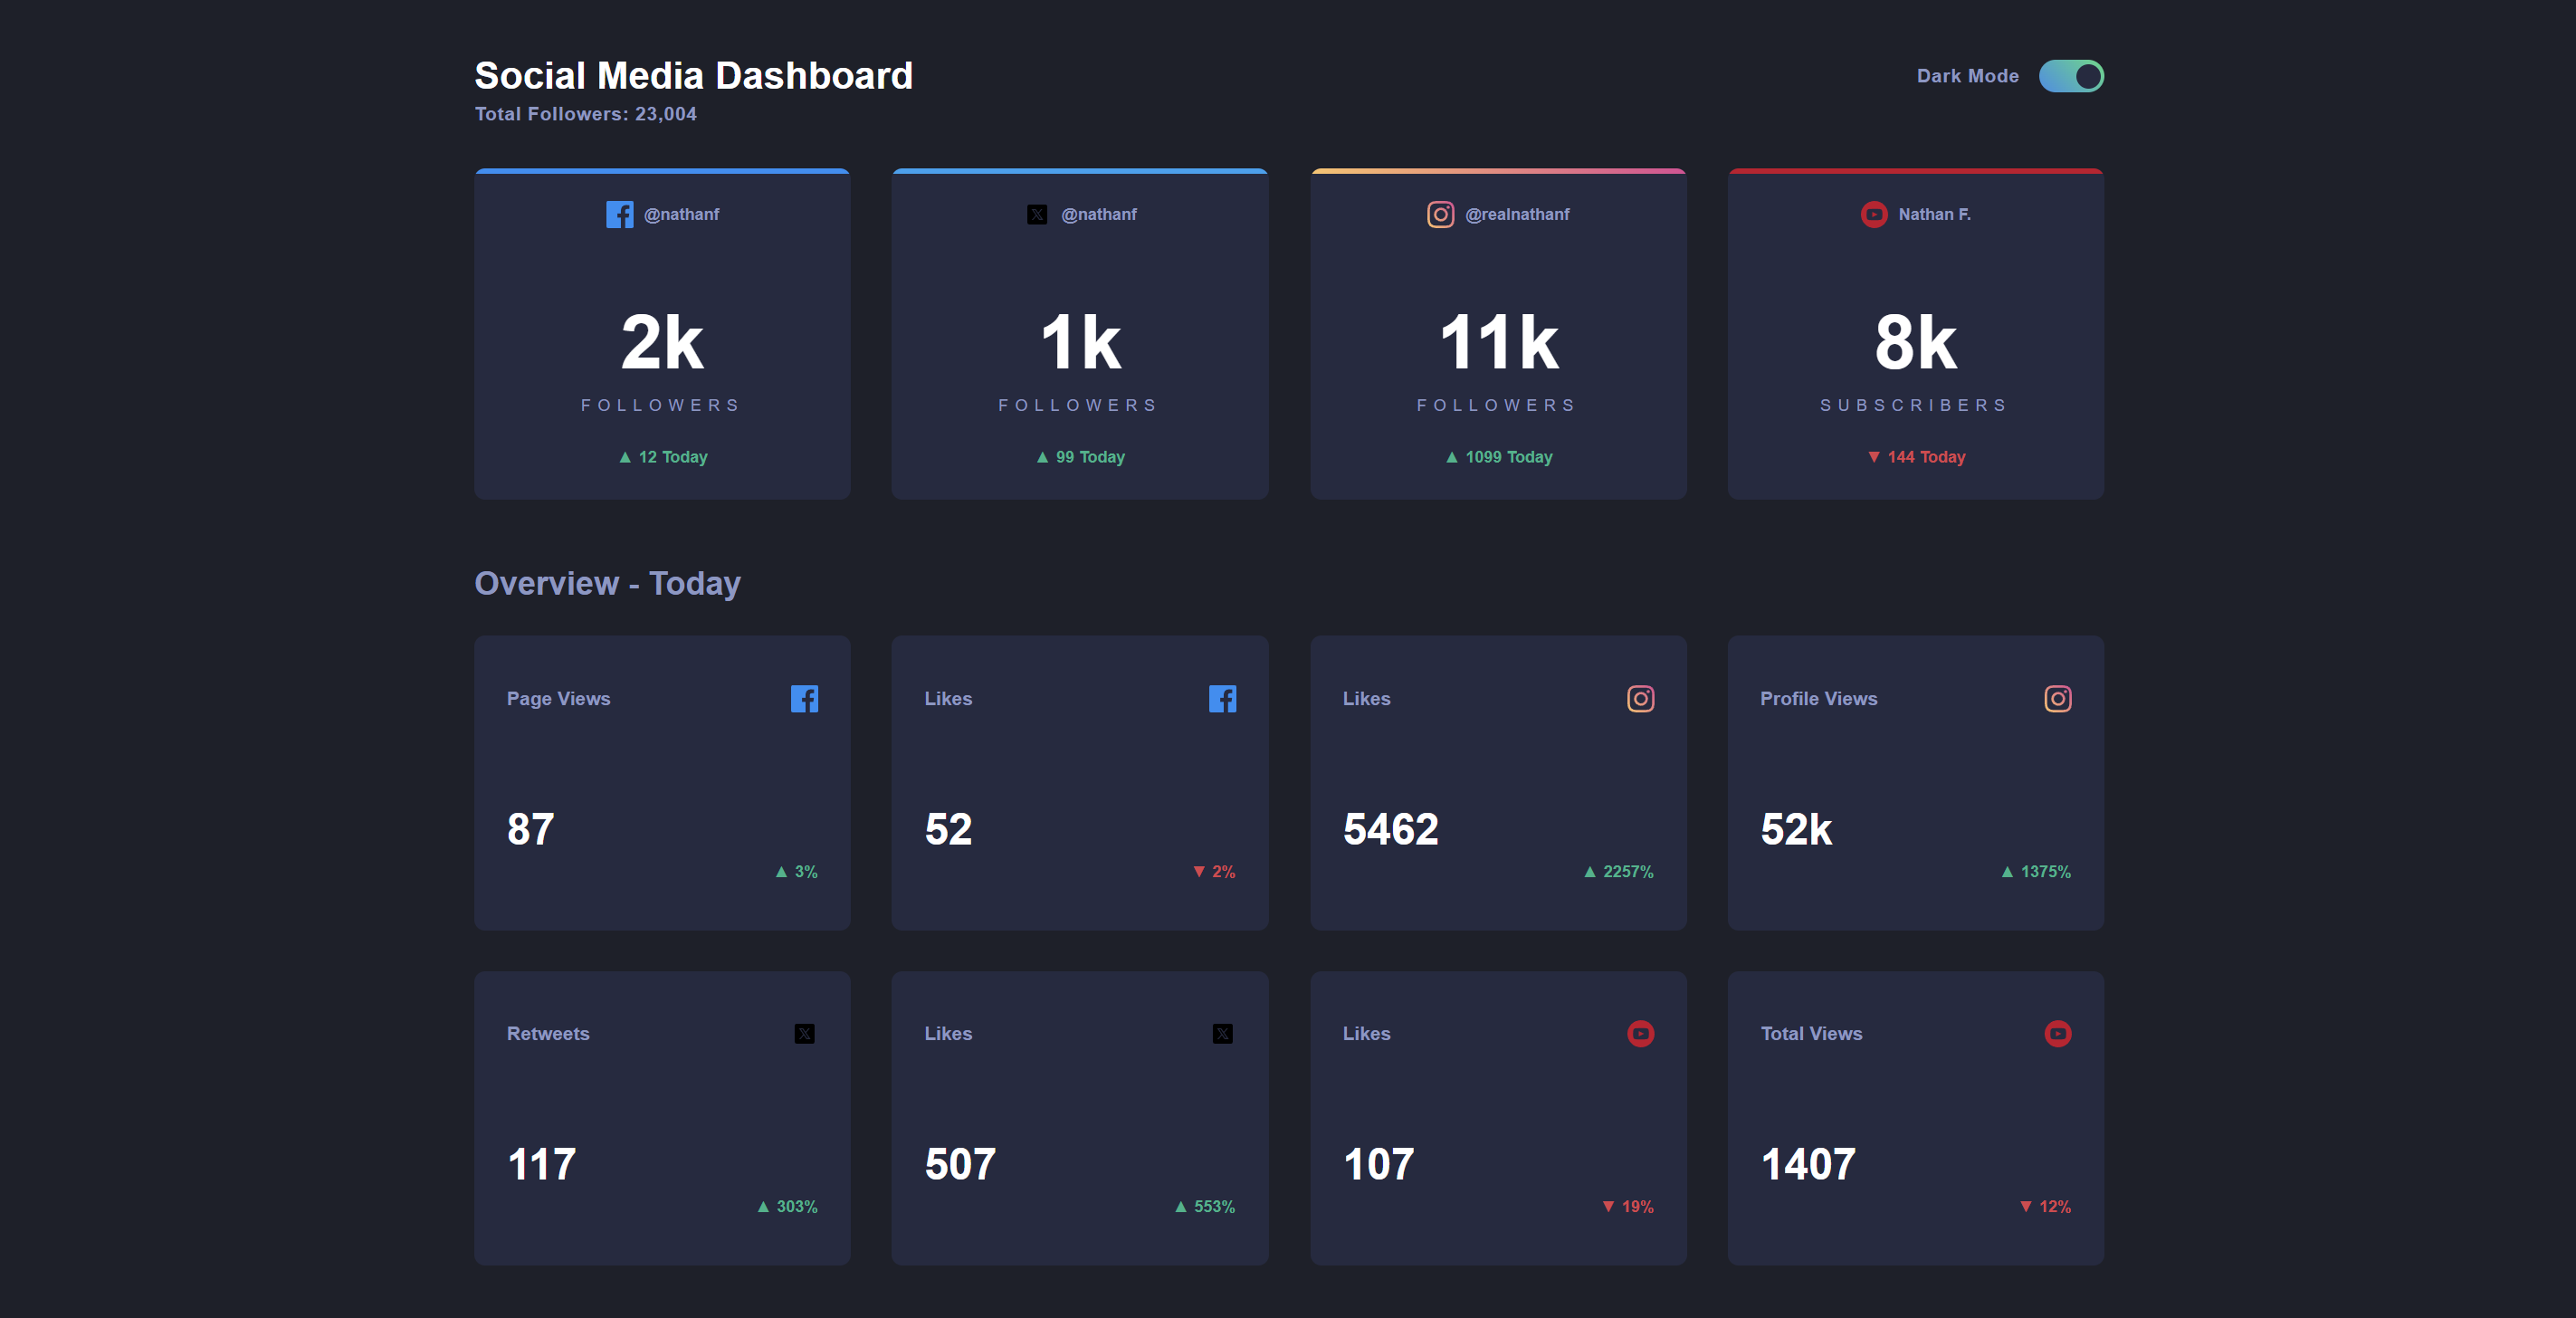Toggle the Dark Mode switch
The width and height of the screenshot is (2576, 1318).
2070,76
